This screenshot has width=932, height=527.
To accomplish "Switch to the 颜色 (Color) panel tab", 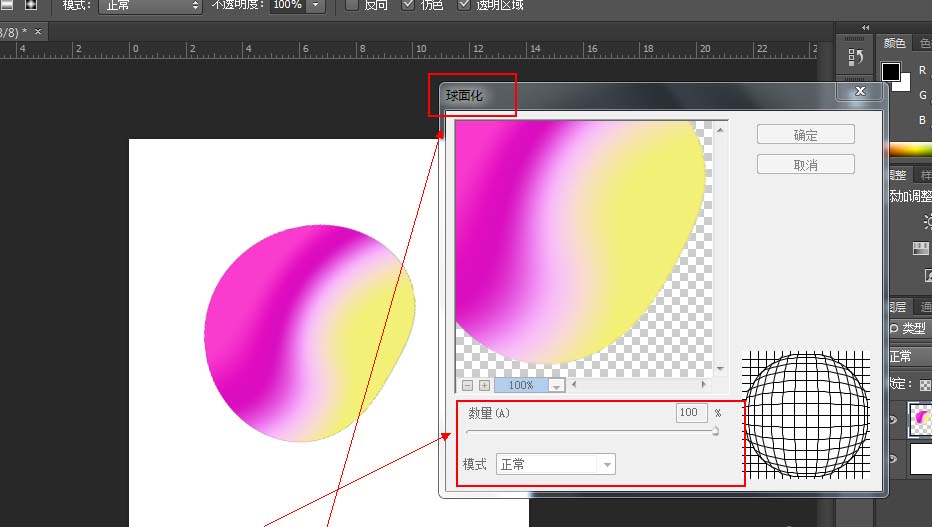I will 894,43.
